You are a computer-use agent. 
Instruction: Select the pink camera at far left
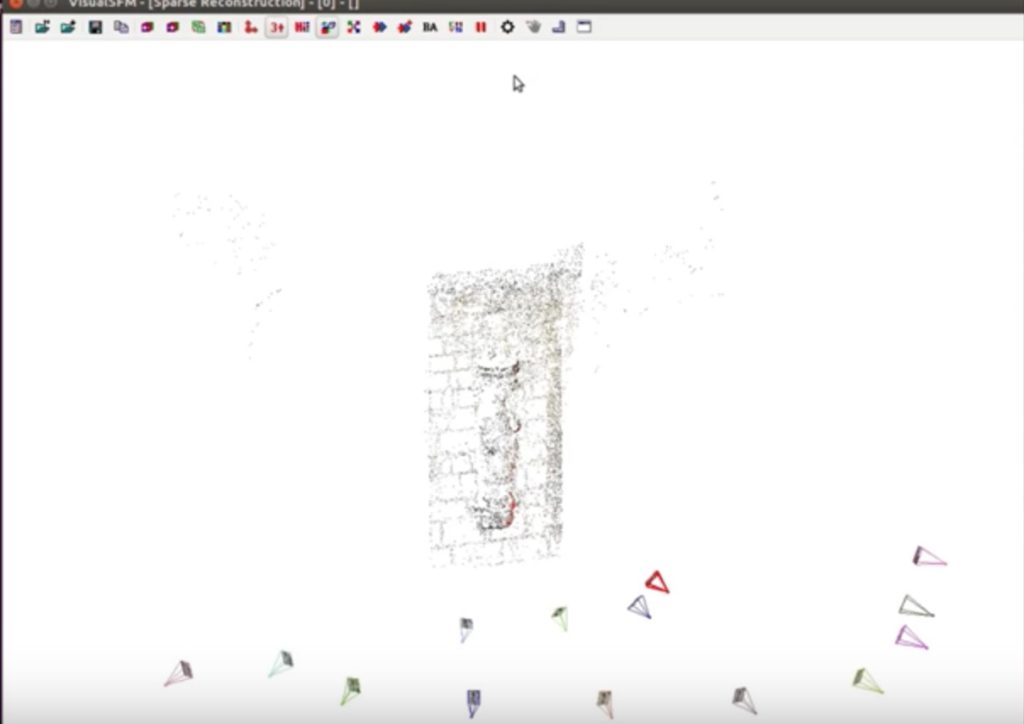coord(179,673)
